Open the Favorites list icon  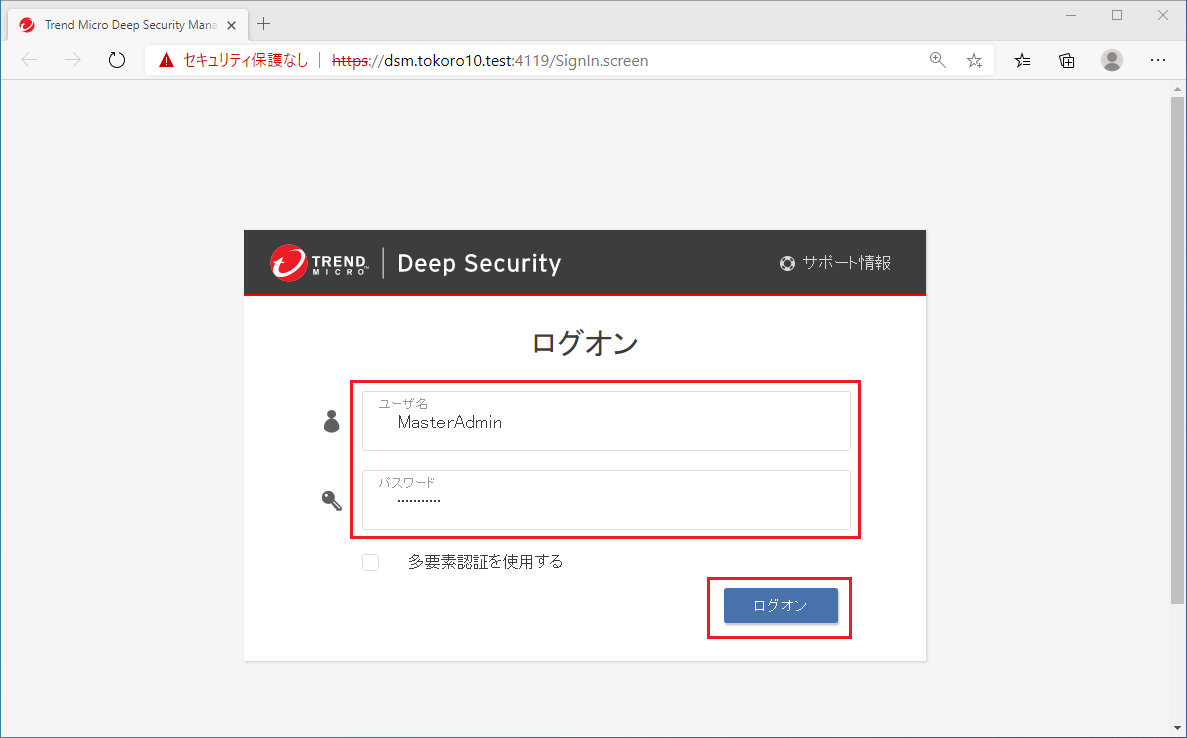tap(1022, 61)
